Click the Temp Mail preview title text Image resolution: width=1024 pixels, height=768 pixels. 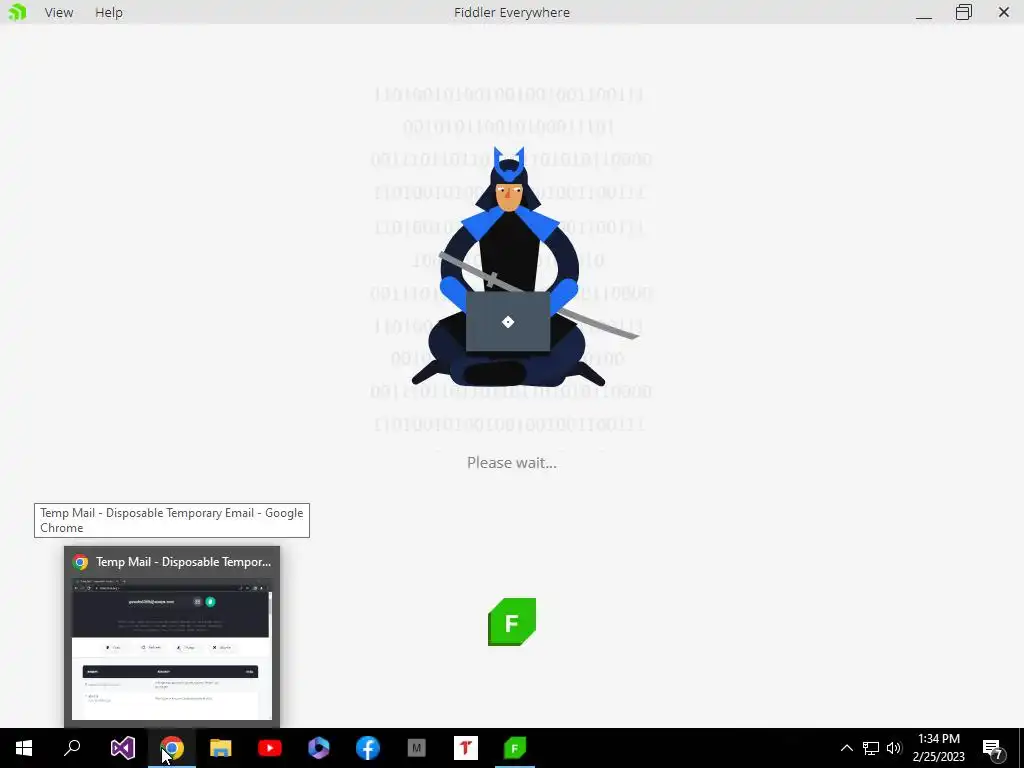click(x=184, y=562)
